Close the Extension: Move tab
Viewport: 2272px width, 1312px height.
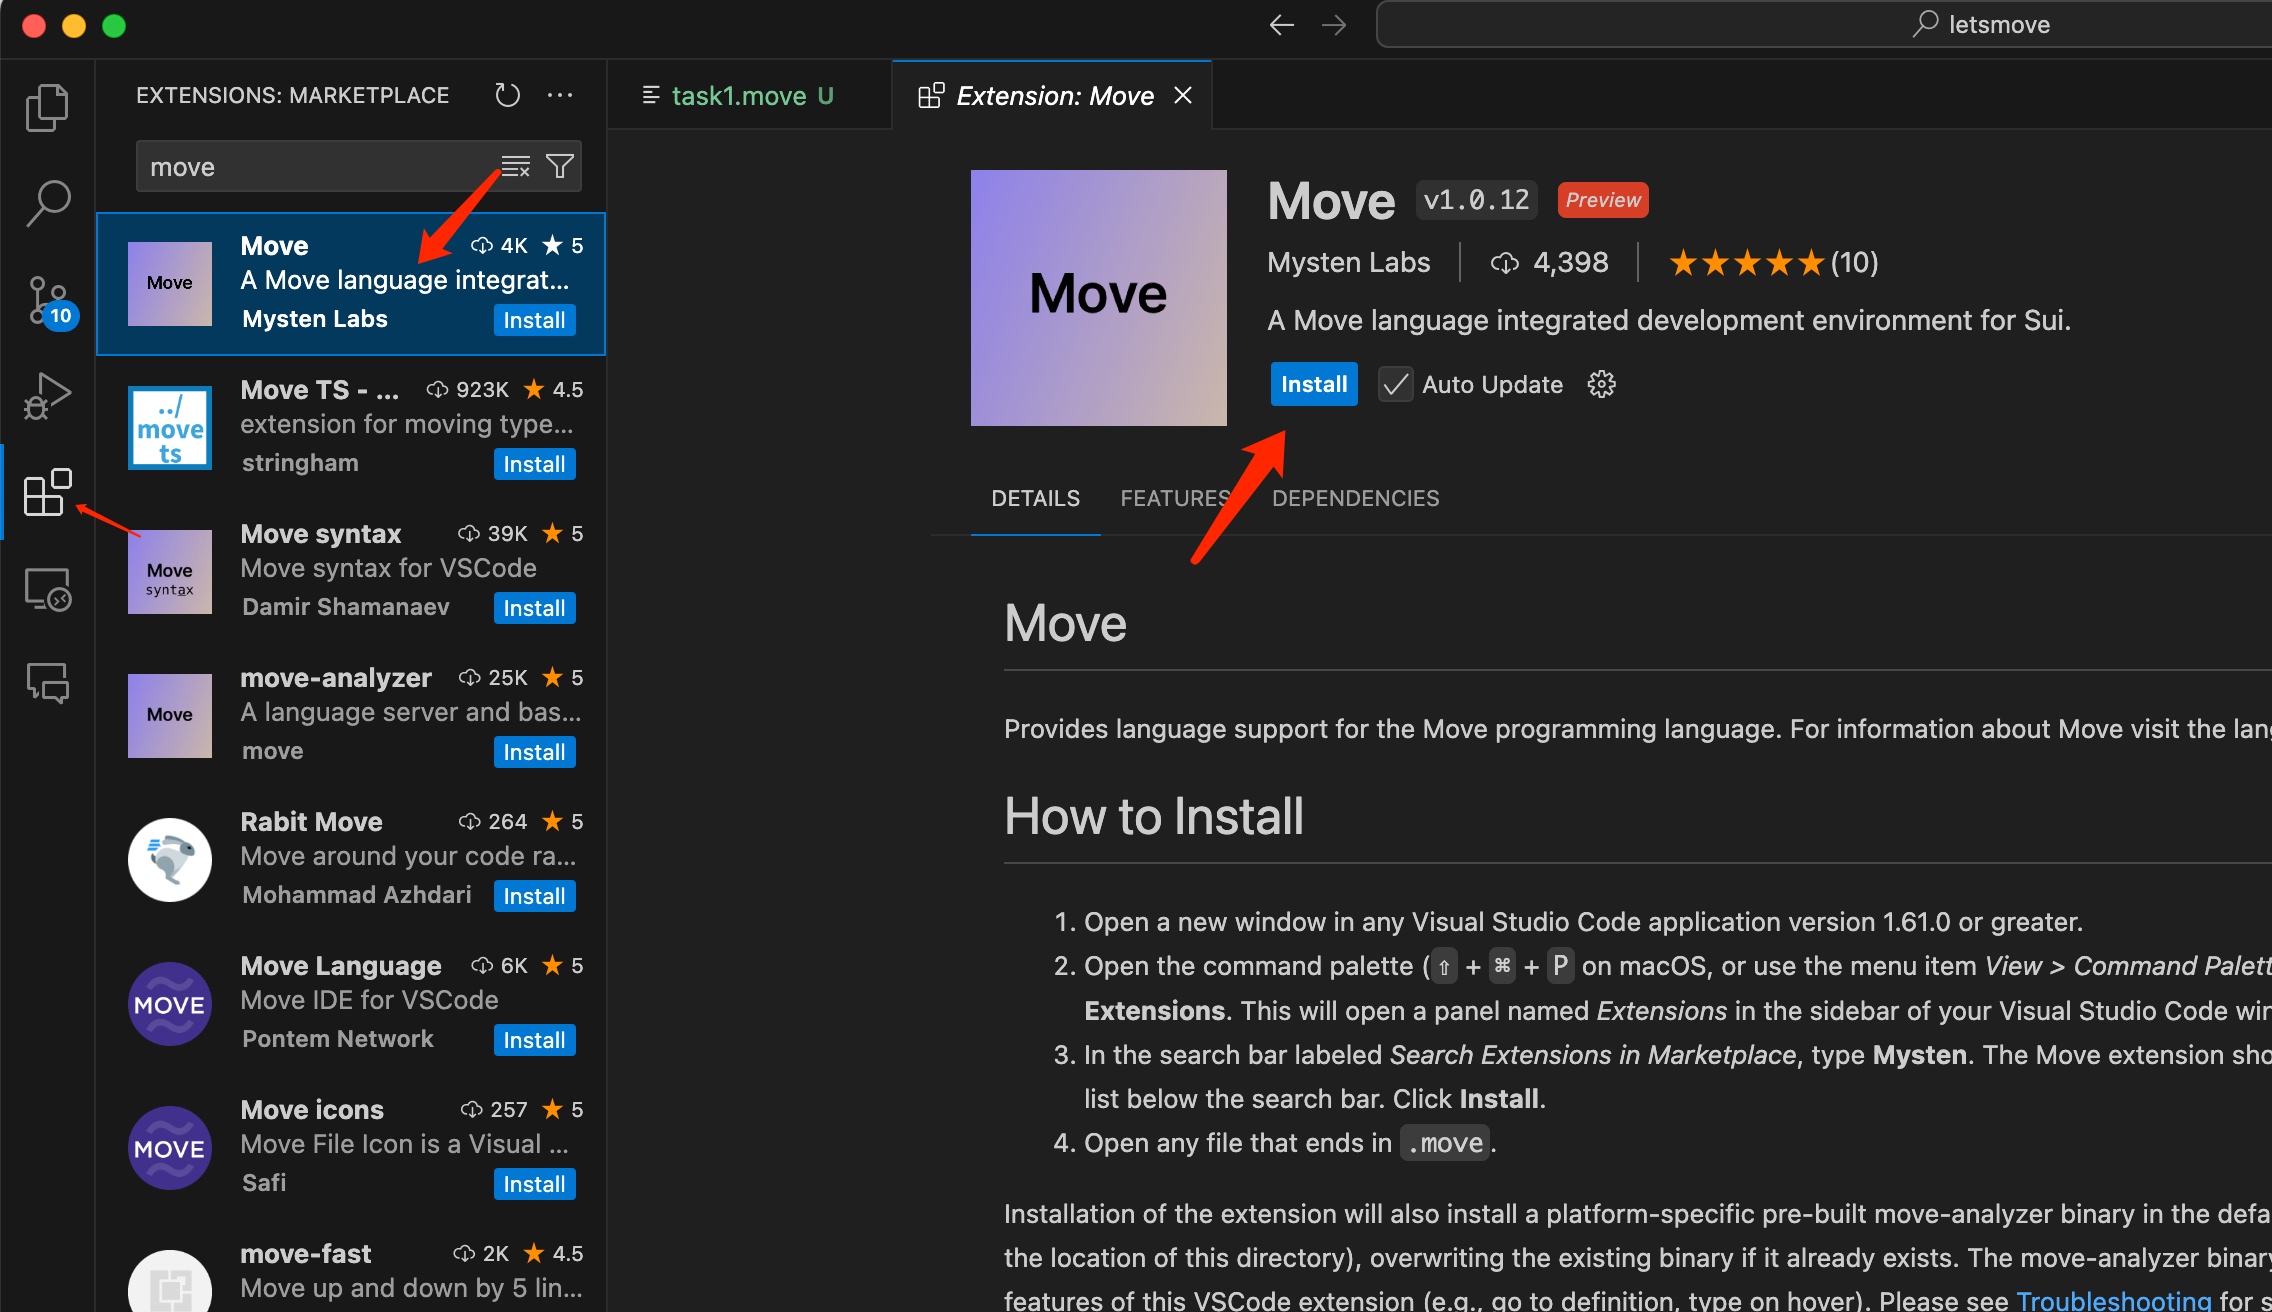click(x=1183, y=95)
